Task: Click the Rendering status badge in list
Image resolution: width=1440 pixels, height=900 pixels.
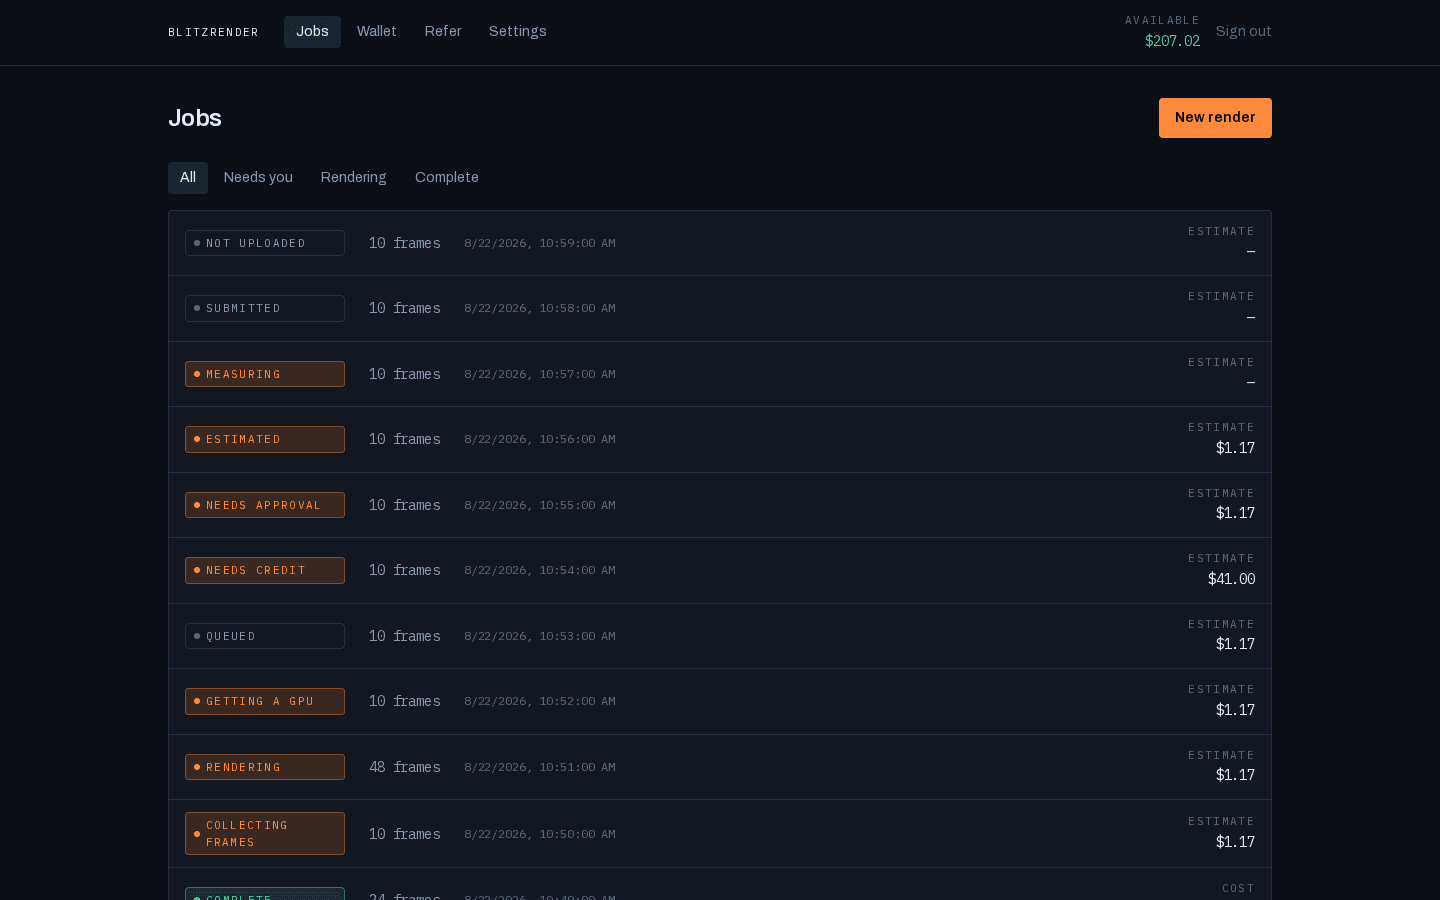Action: click(x=265, y=767)
